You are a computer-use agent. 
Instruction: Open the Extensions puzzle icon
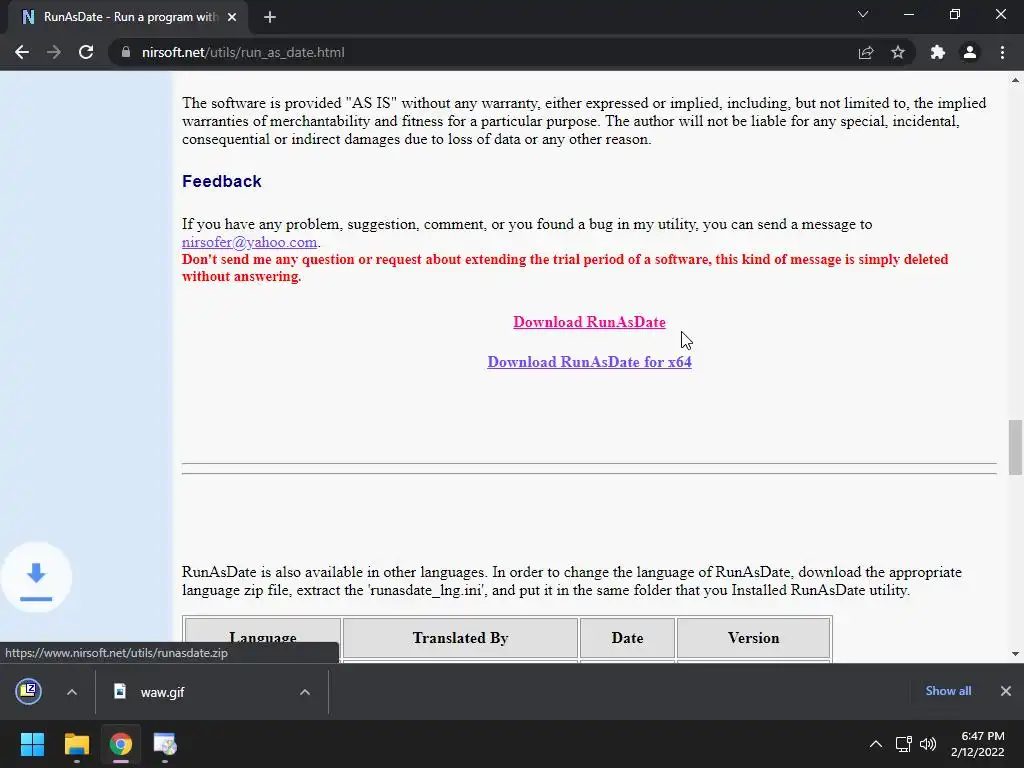(938, 52)
